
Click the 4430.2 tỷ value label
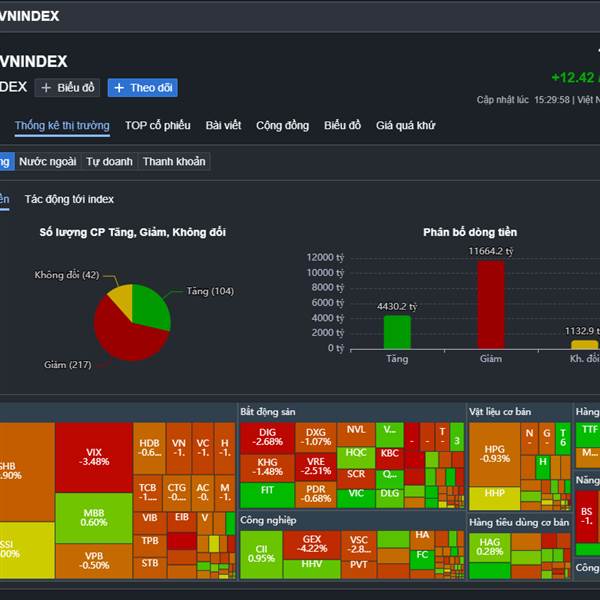pyautogui.click(x=397, y=307)
